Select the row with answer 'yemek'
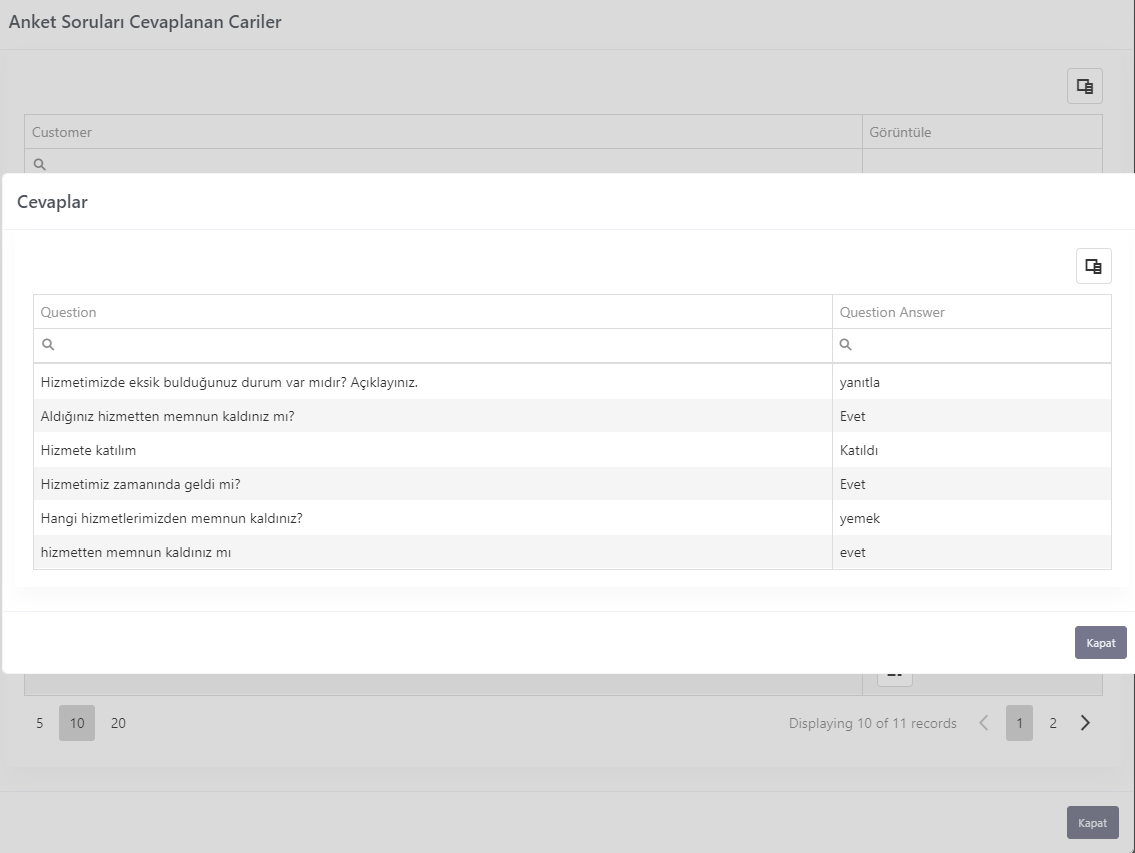Screen dimensions: 1135x853 coord(572,518)
